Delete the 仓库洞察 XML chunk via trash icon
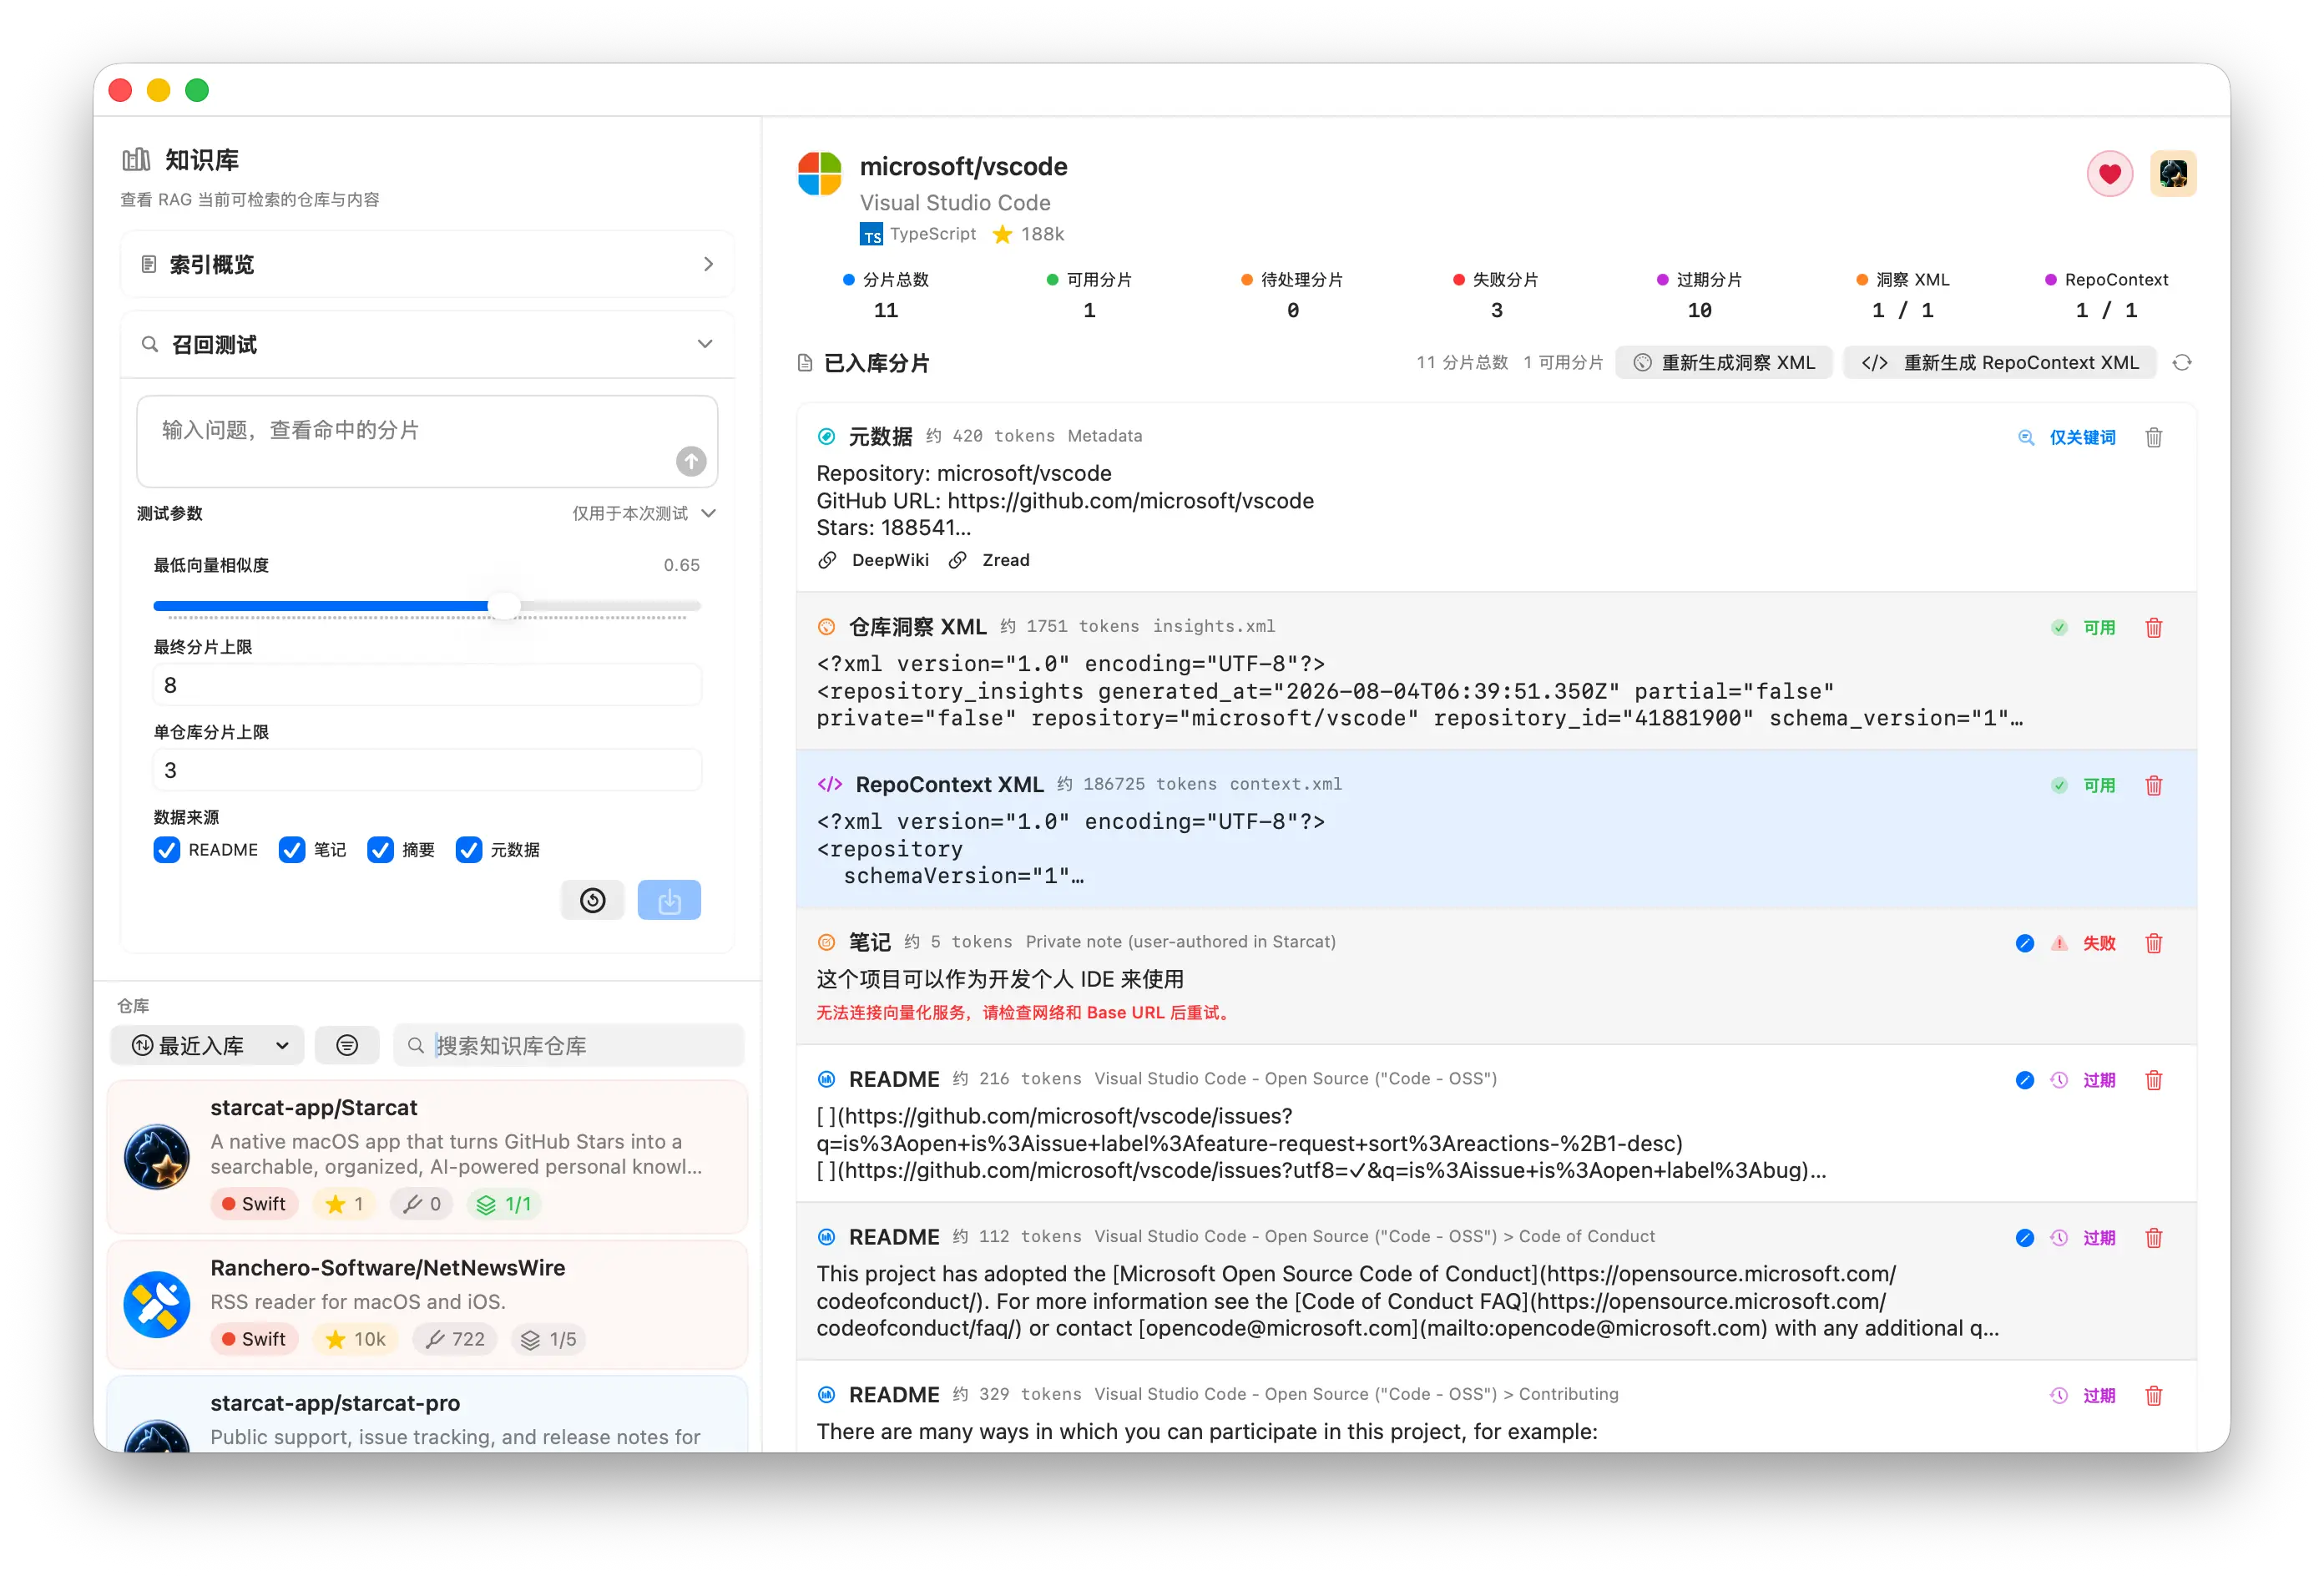The image size is (2324, 1576). (2154, 628)
